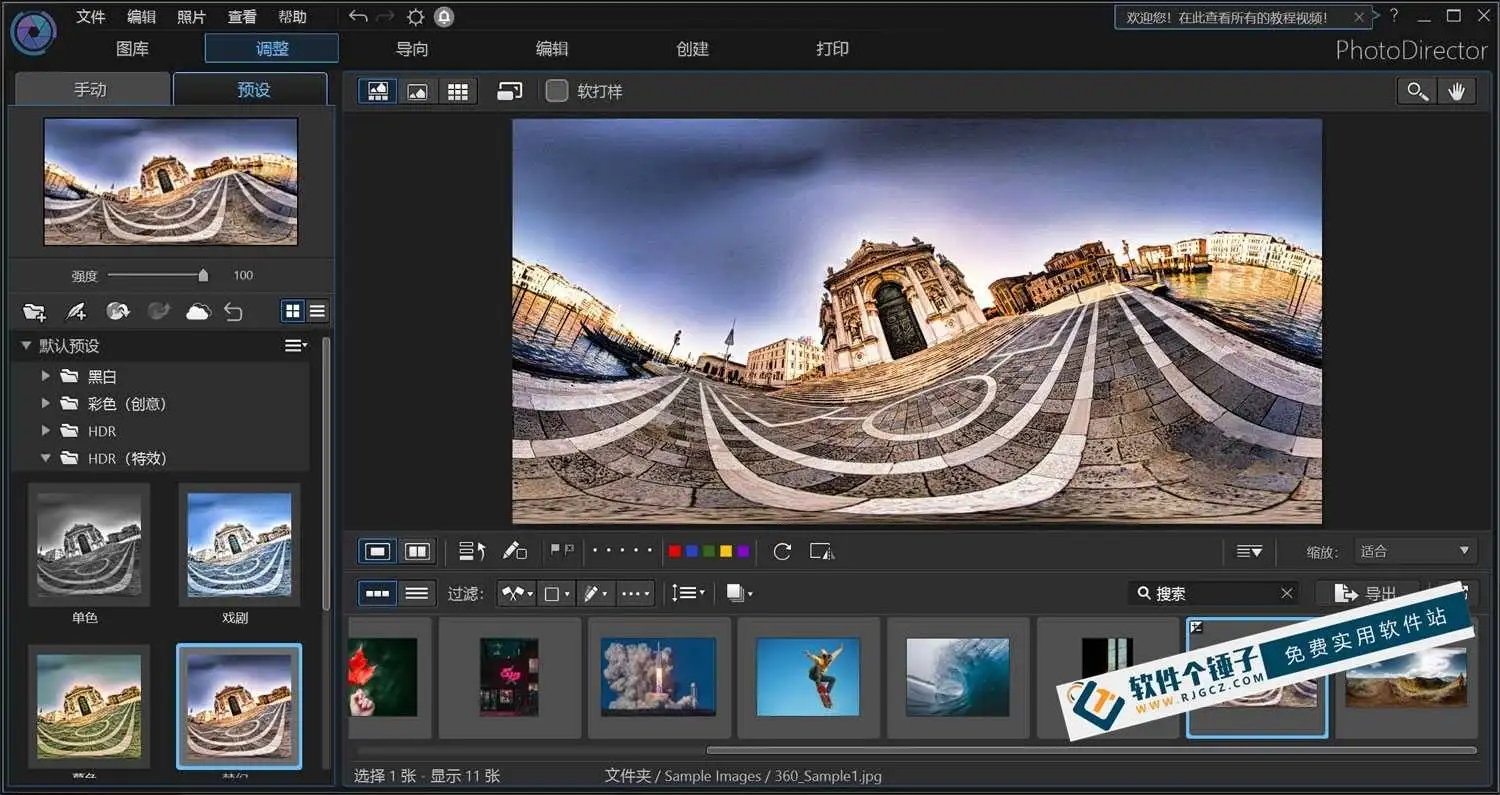Open the 文件 file menu
The image size is (1500, 795).
[x=91, y=17]
